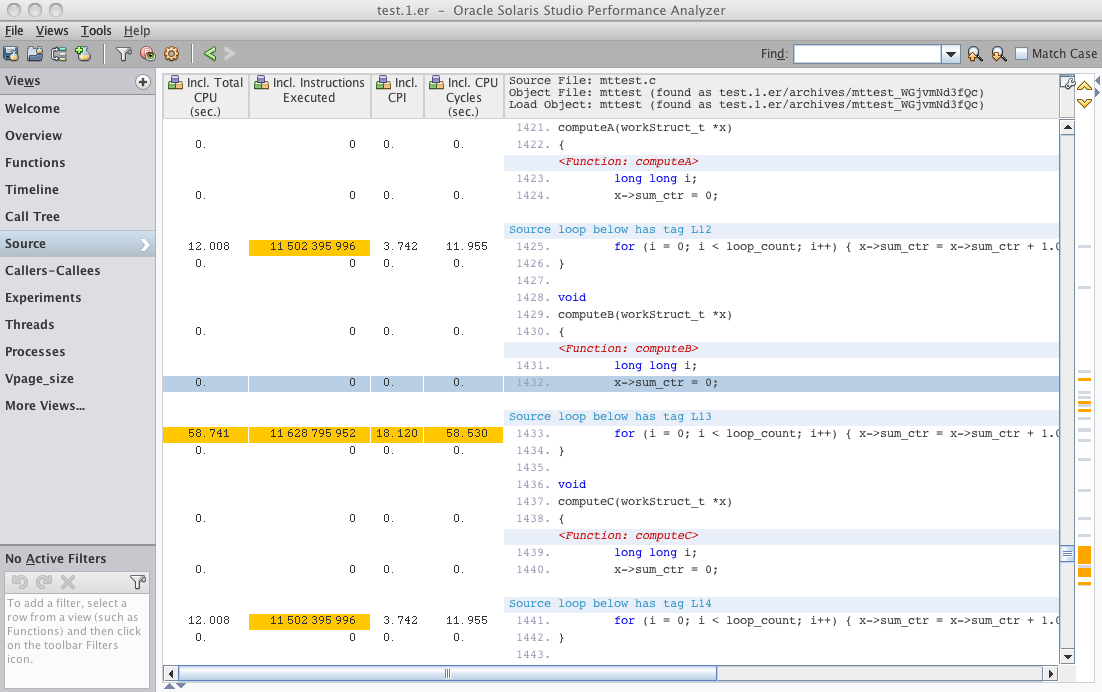
Task: Click 'Source loop below has tag L12' line
Action: 782,230
